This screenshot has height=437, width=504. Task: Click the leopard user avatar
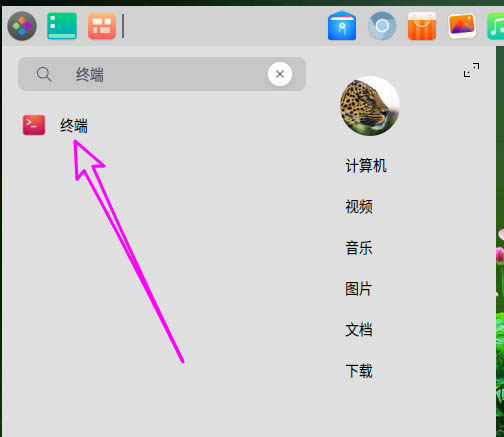coord(370,106)
